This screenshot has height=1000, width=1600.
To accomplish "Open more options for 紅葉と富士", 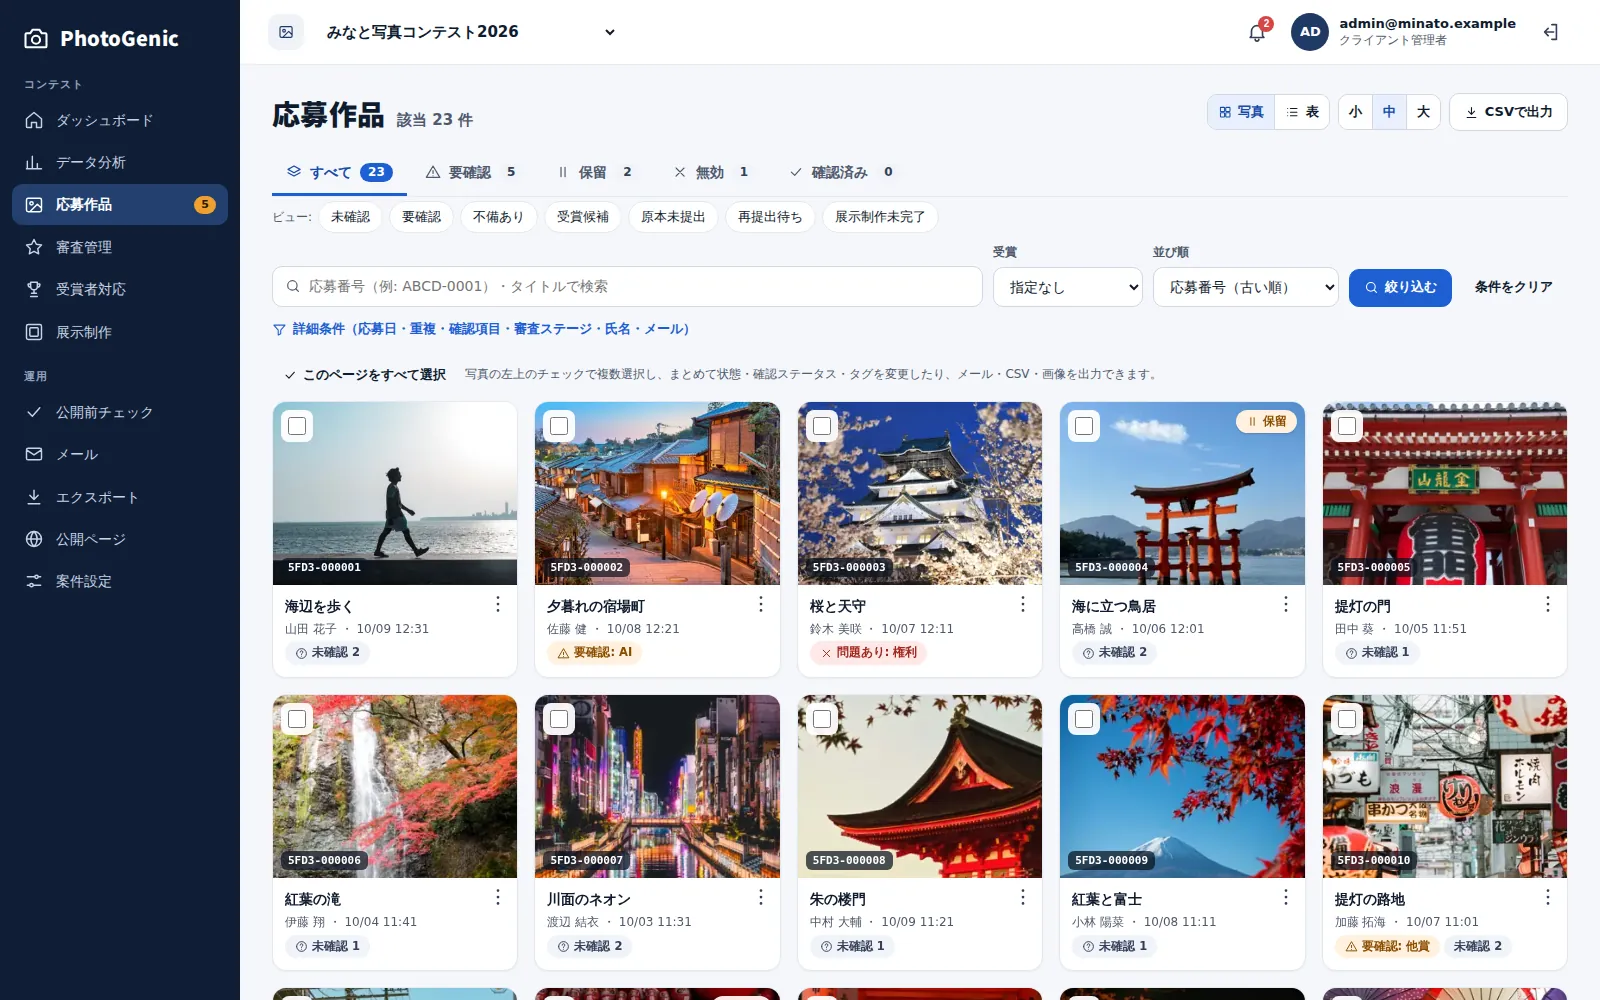I will (x=1286, y=898).
